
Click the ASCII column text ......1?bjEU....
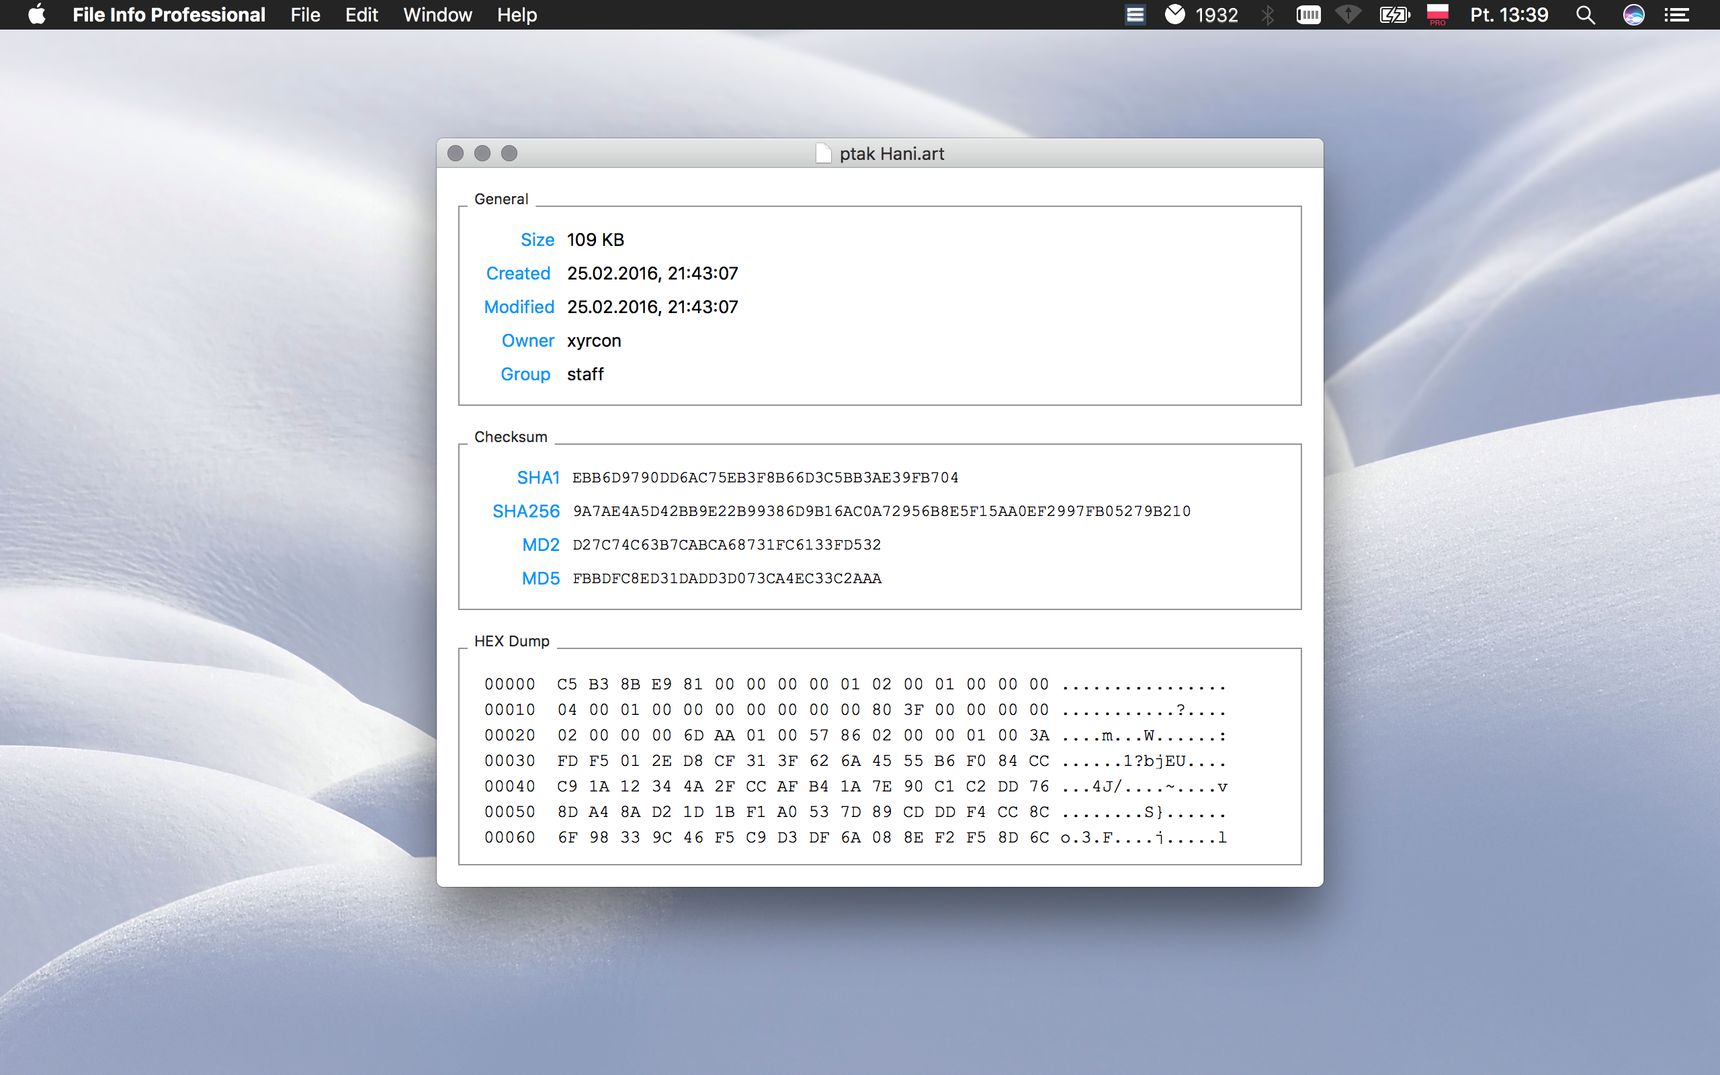click(x=1144, y=761)
